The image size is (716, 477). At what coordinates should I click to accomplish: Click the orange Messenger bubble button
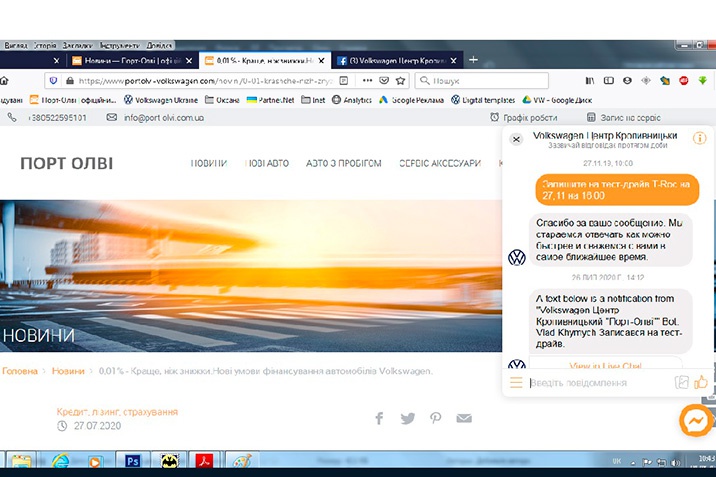point(696,420)
